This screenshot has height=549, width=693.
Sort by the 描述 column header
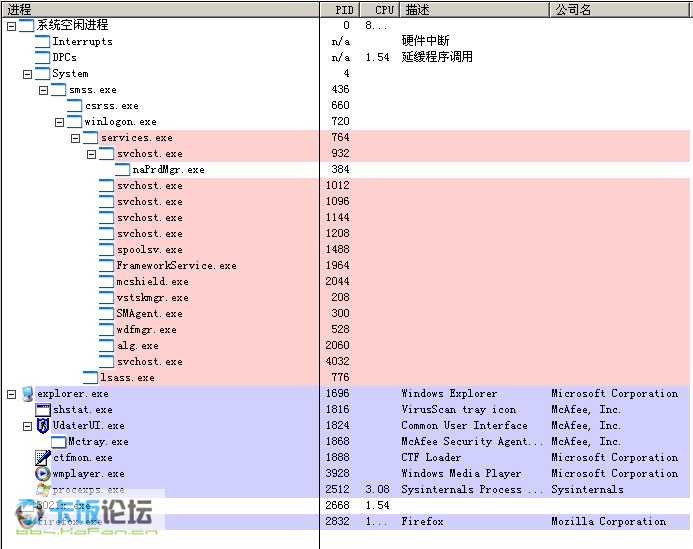[475, 9]
